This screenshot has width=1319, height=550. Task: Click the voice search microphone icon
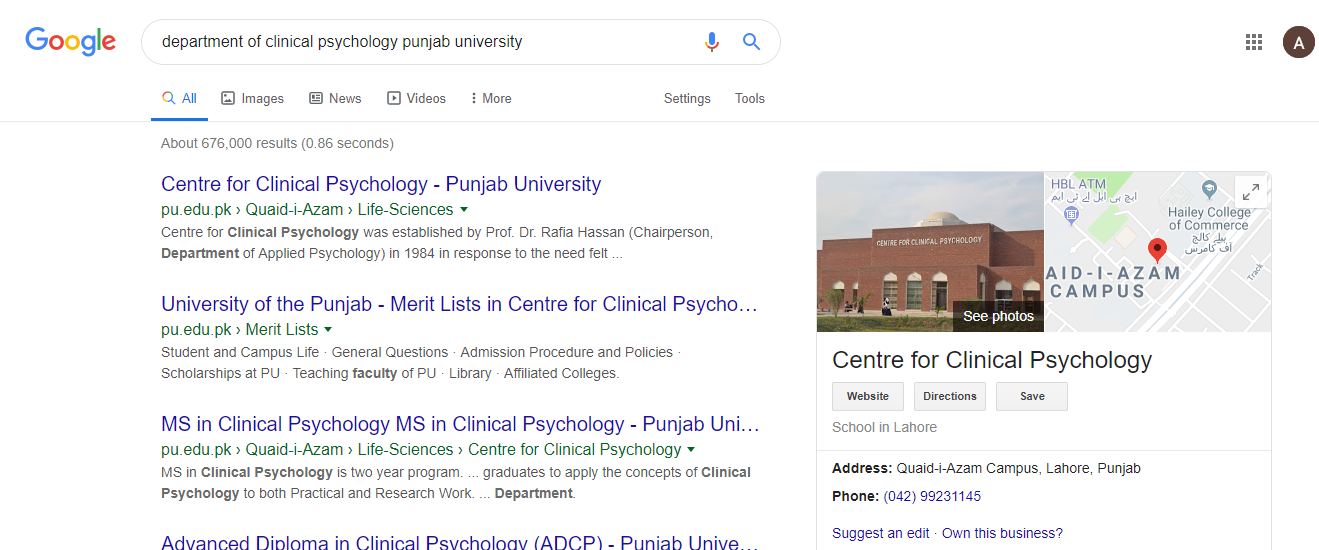click(x=711, y=42)
